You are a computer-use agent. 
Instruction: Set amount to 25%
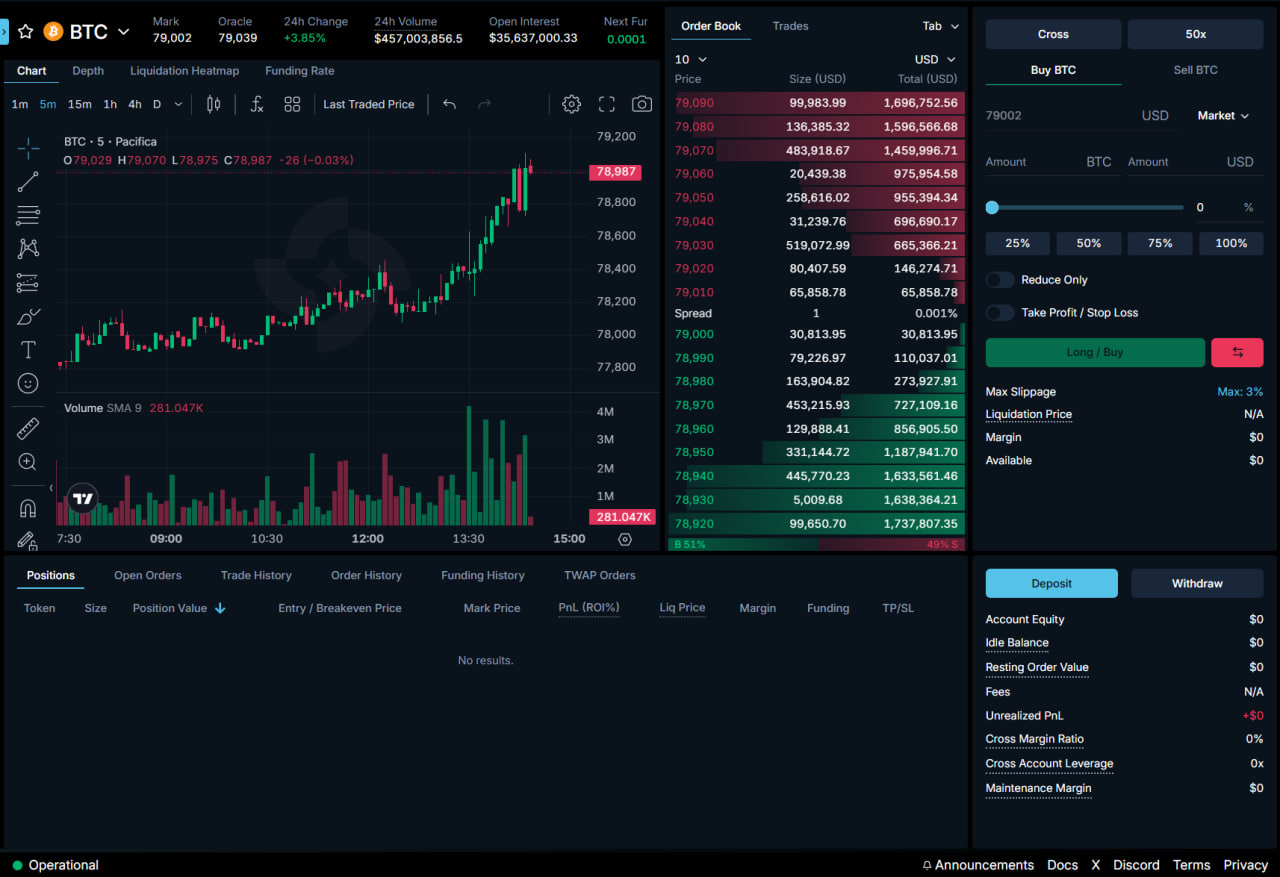1018,243
